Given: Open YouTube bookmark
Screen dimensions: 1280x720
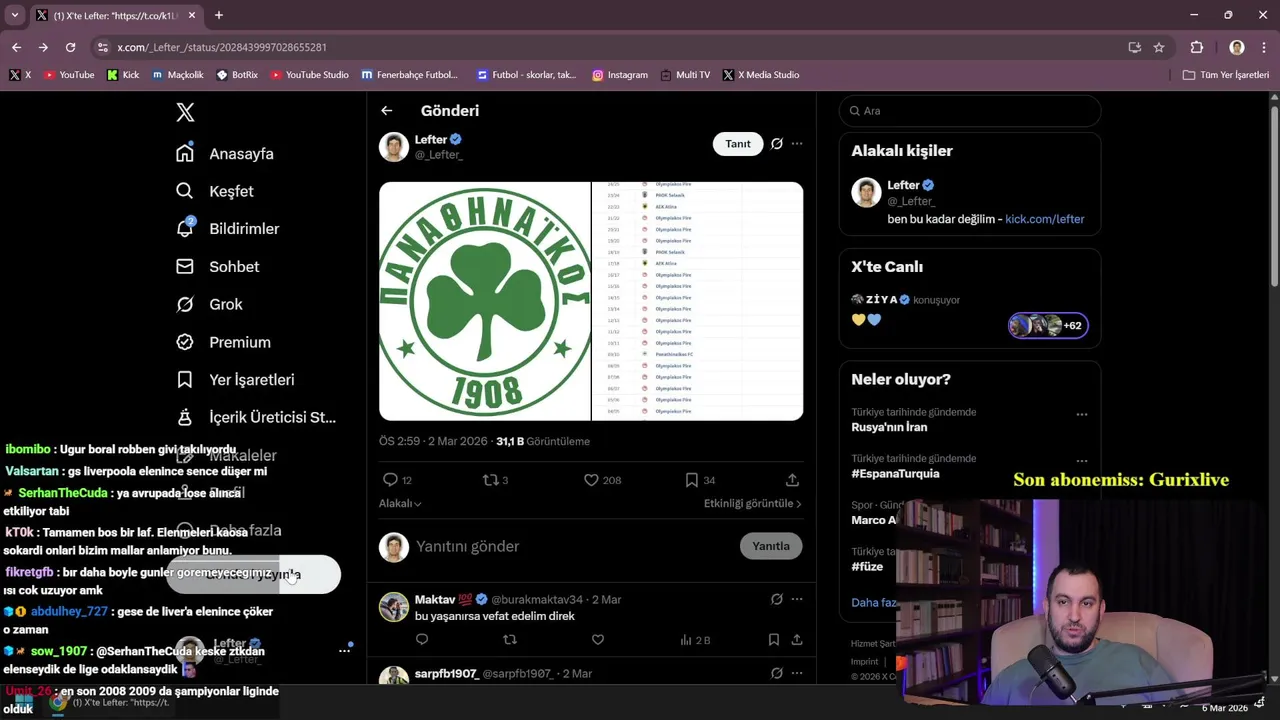Looking at the screenshot, I should coord(69,75).
